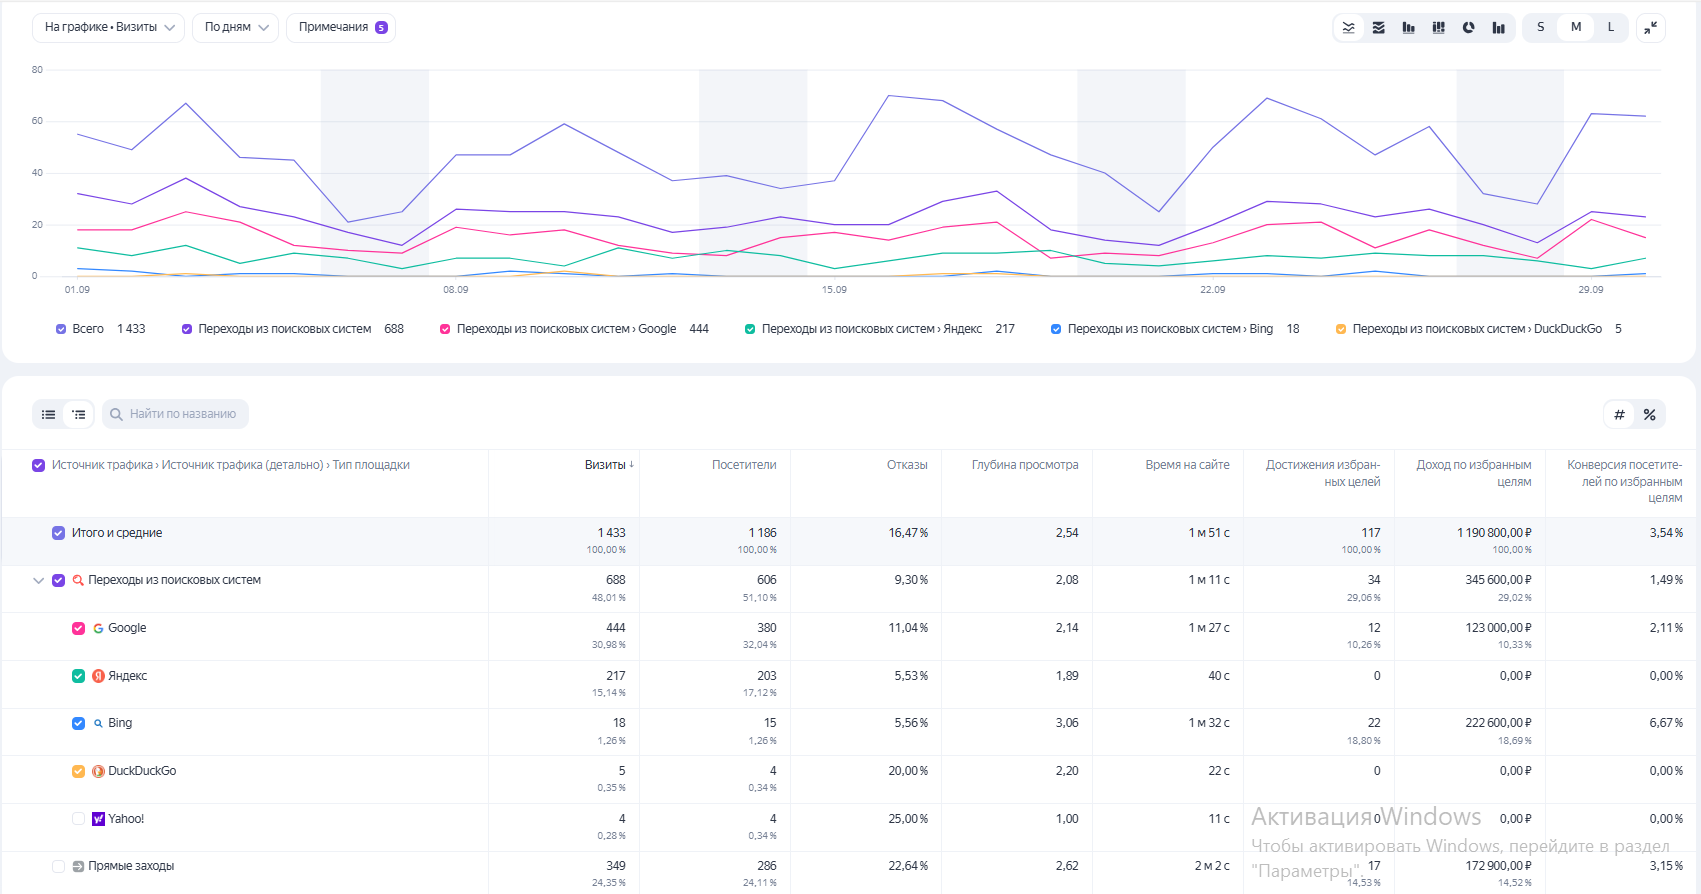The height and width of the screenshot is (894, 1701).
Task: Set chart size to L
Action: (1610, 28)
